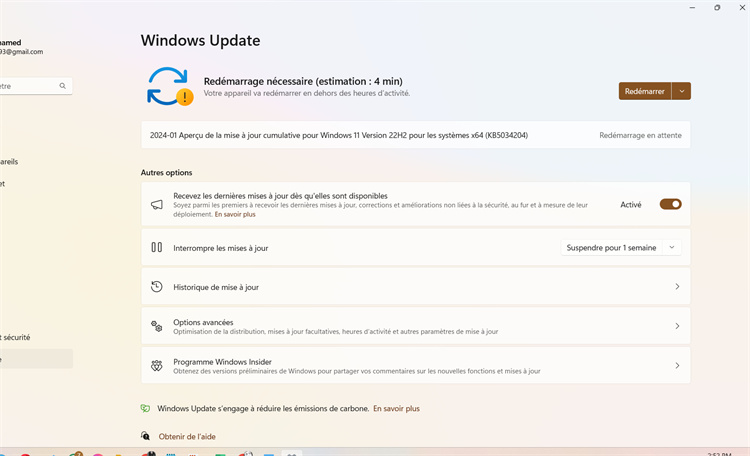Click the Windows Update page title
The image size is (750, 456).
200,41
